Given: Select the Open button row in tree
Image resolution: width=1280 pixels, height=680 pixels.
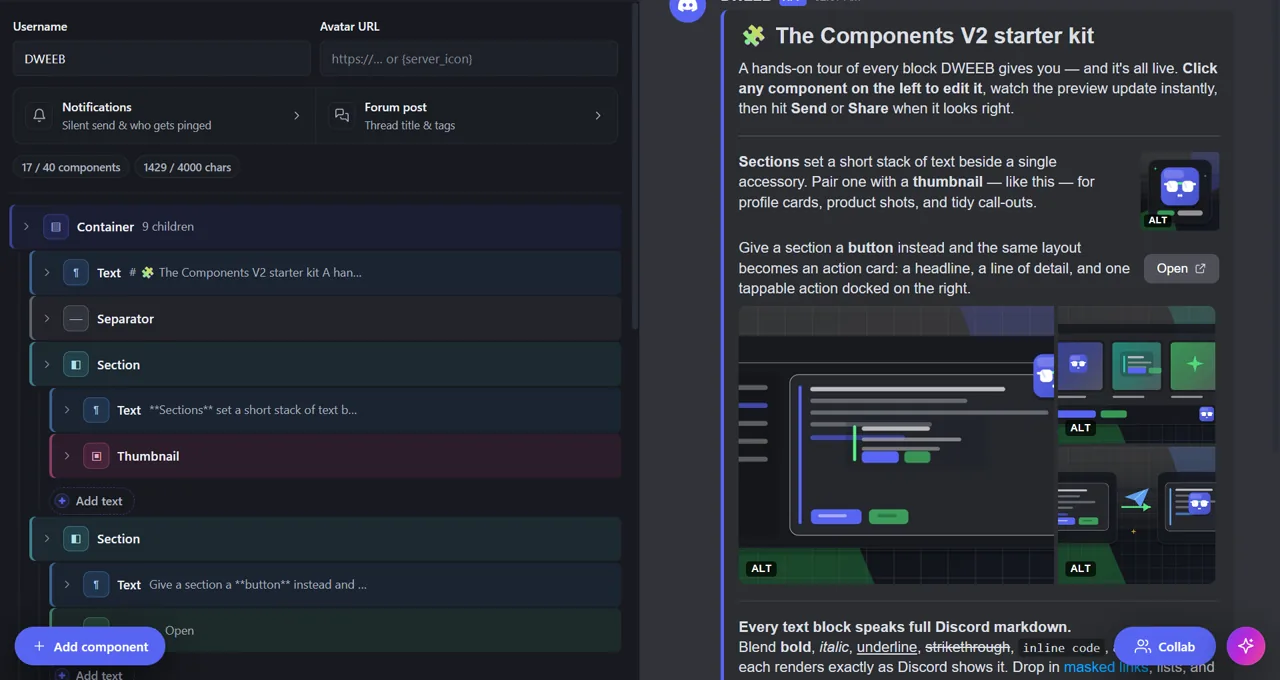Looking at the screenshot, I should coord(336,630).
